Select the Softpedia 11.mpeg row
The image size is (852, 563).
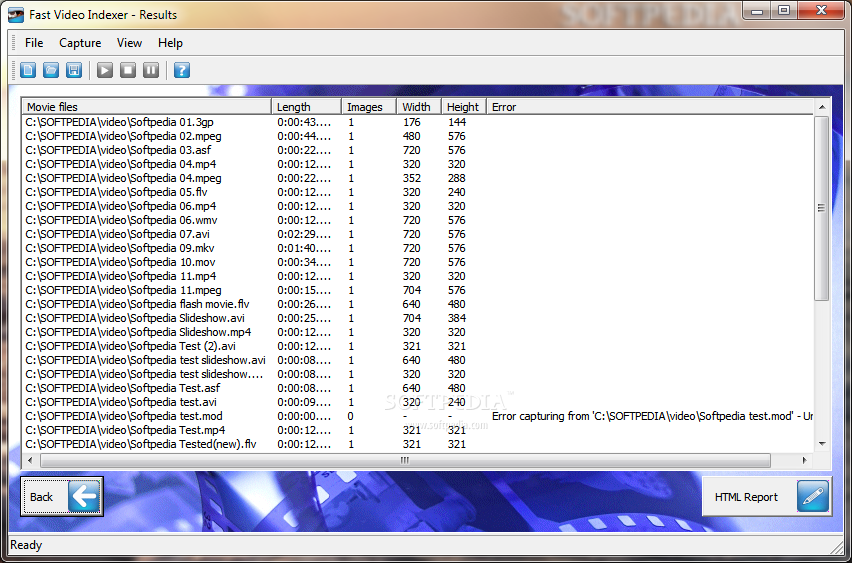click(x=418, y=290)
